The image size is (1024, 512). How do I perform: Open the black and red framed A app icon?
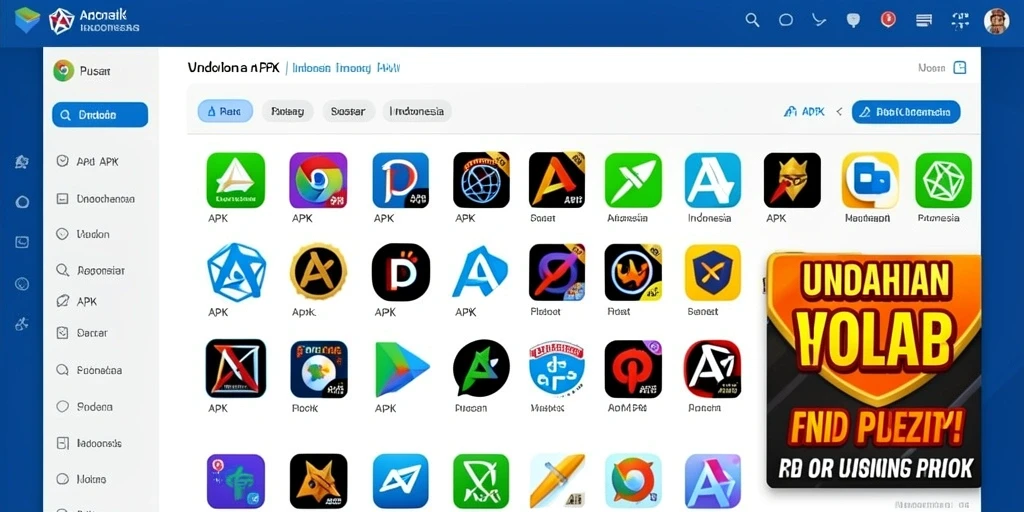tap(236, 368)
